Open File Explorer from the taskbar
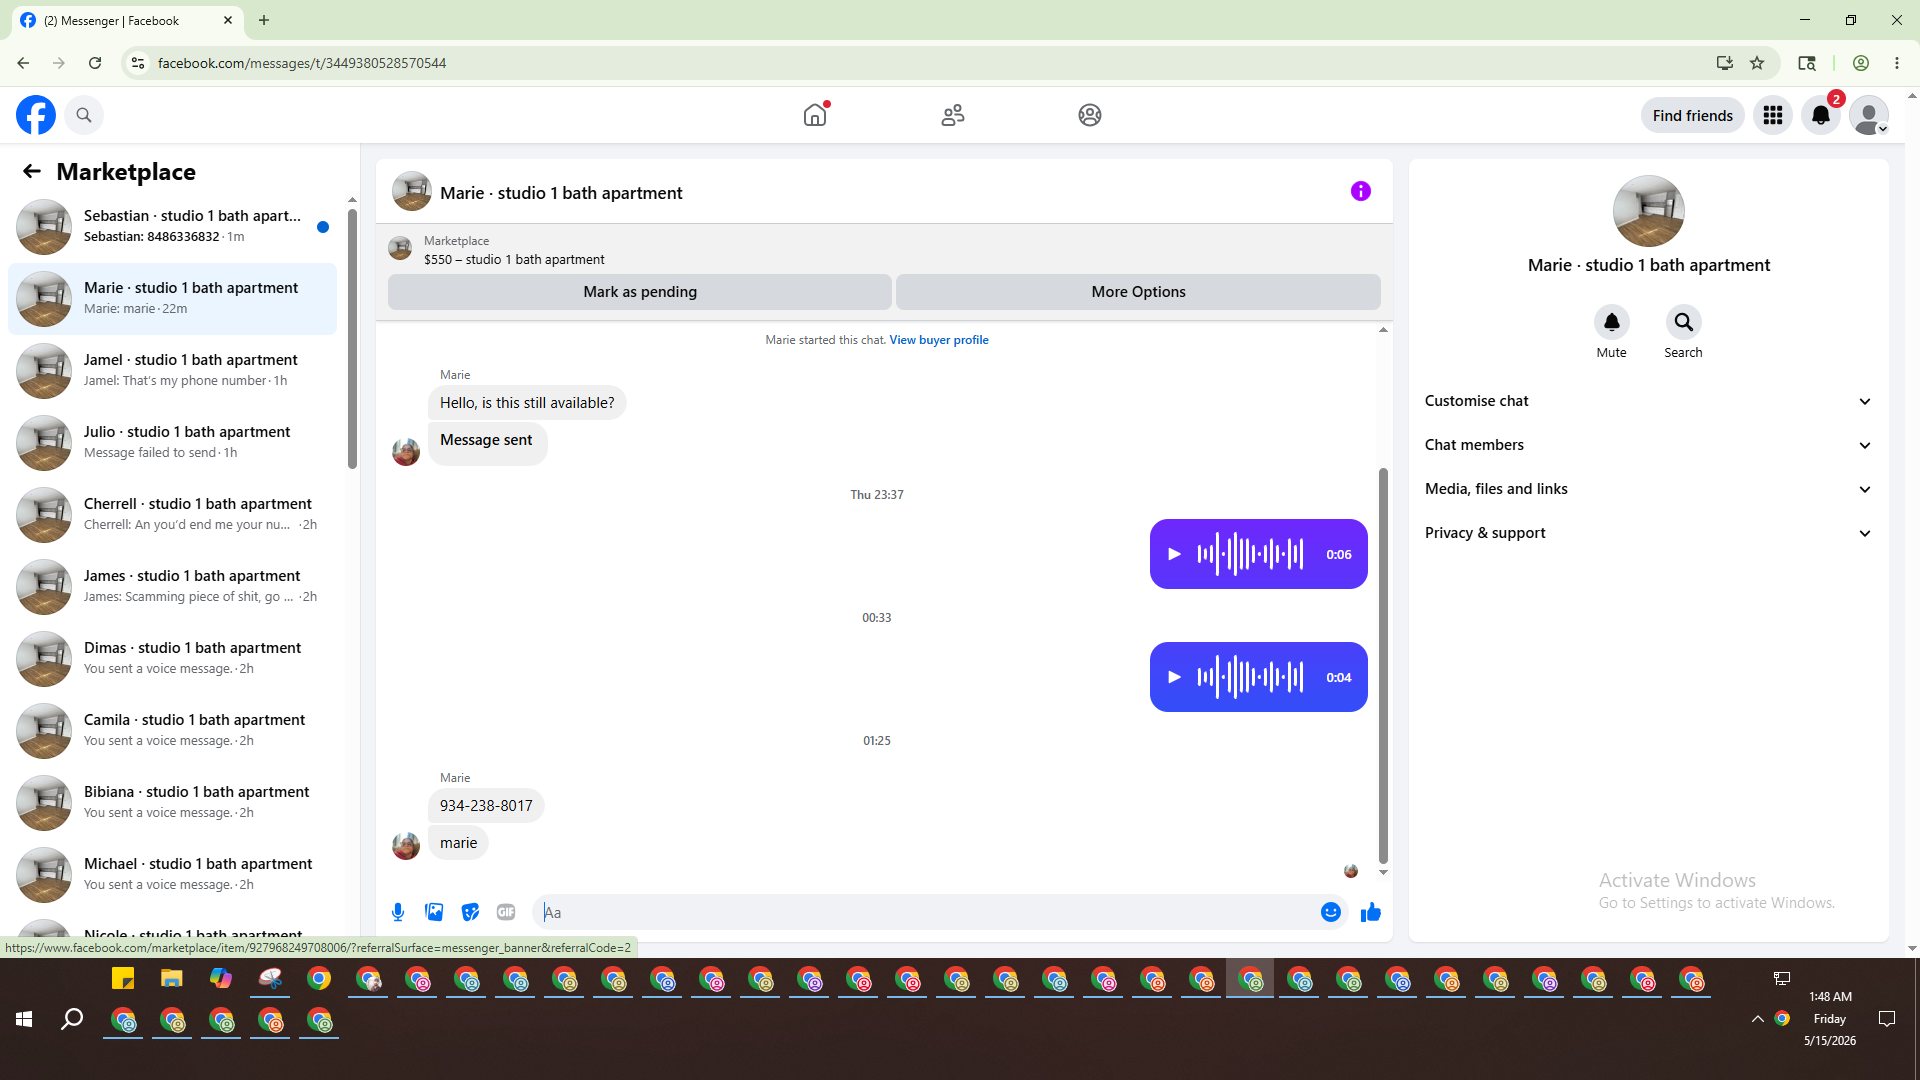The width and height of the screenshot is (1920, 1080). click(x=172, y=979)
